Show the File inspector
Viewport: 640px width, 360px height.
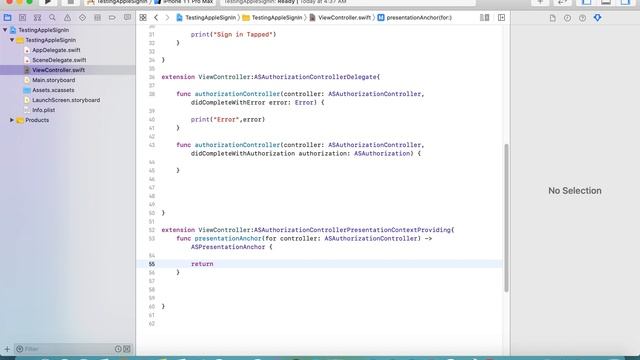coord(552,18)
